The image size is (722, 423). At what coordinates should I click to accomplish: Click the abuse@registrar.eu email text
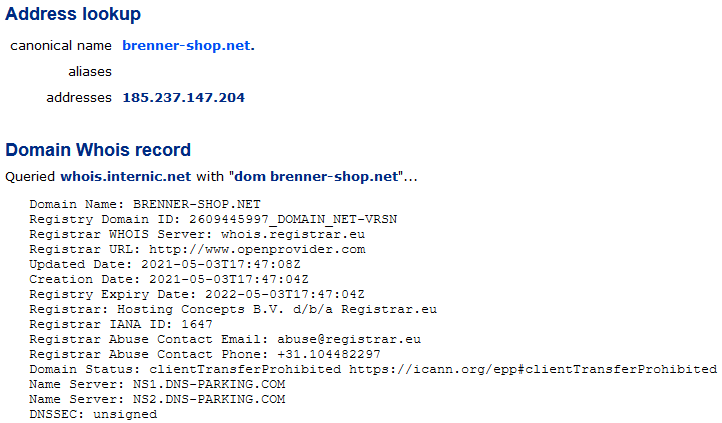(349, 339)
